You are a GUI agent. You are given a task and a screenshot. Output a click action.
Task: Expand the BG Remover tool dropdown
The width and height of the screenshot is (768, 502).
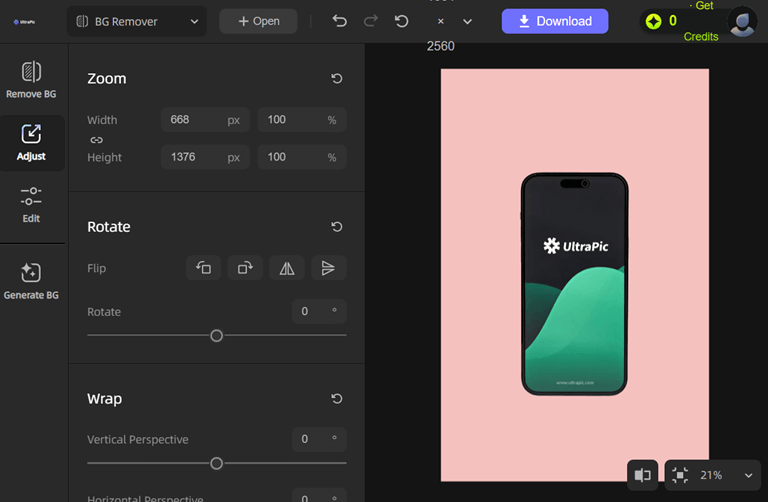137,22
